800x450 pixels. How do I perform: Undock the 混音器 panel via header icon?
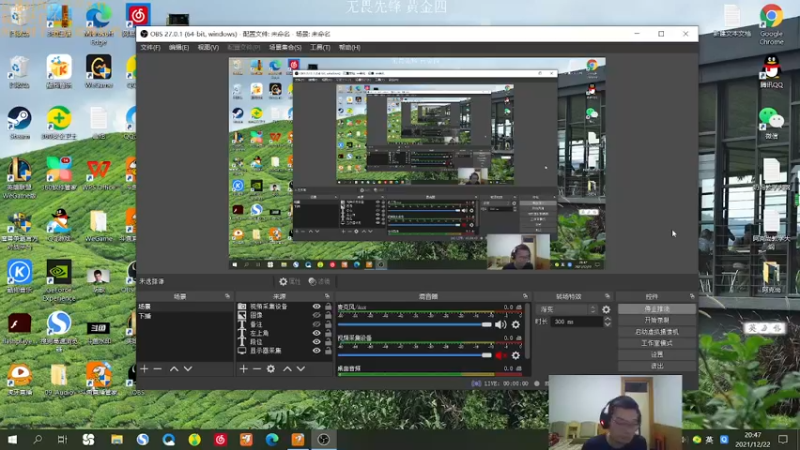(525, 296)
